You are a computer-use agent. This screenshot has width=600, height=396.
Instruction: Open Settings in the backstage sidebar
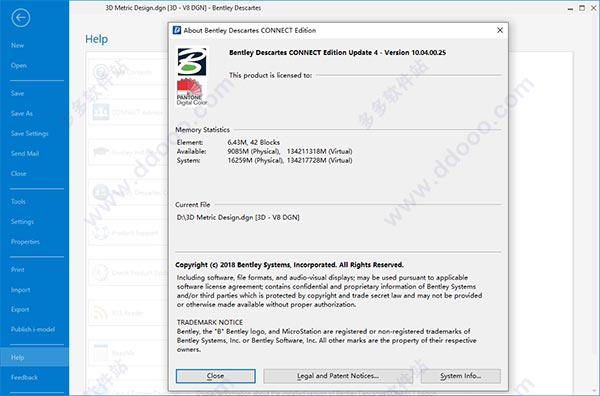click(22, 222)
